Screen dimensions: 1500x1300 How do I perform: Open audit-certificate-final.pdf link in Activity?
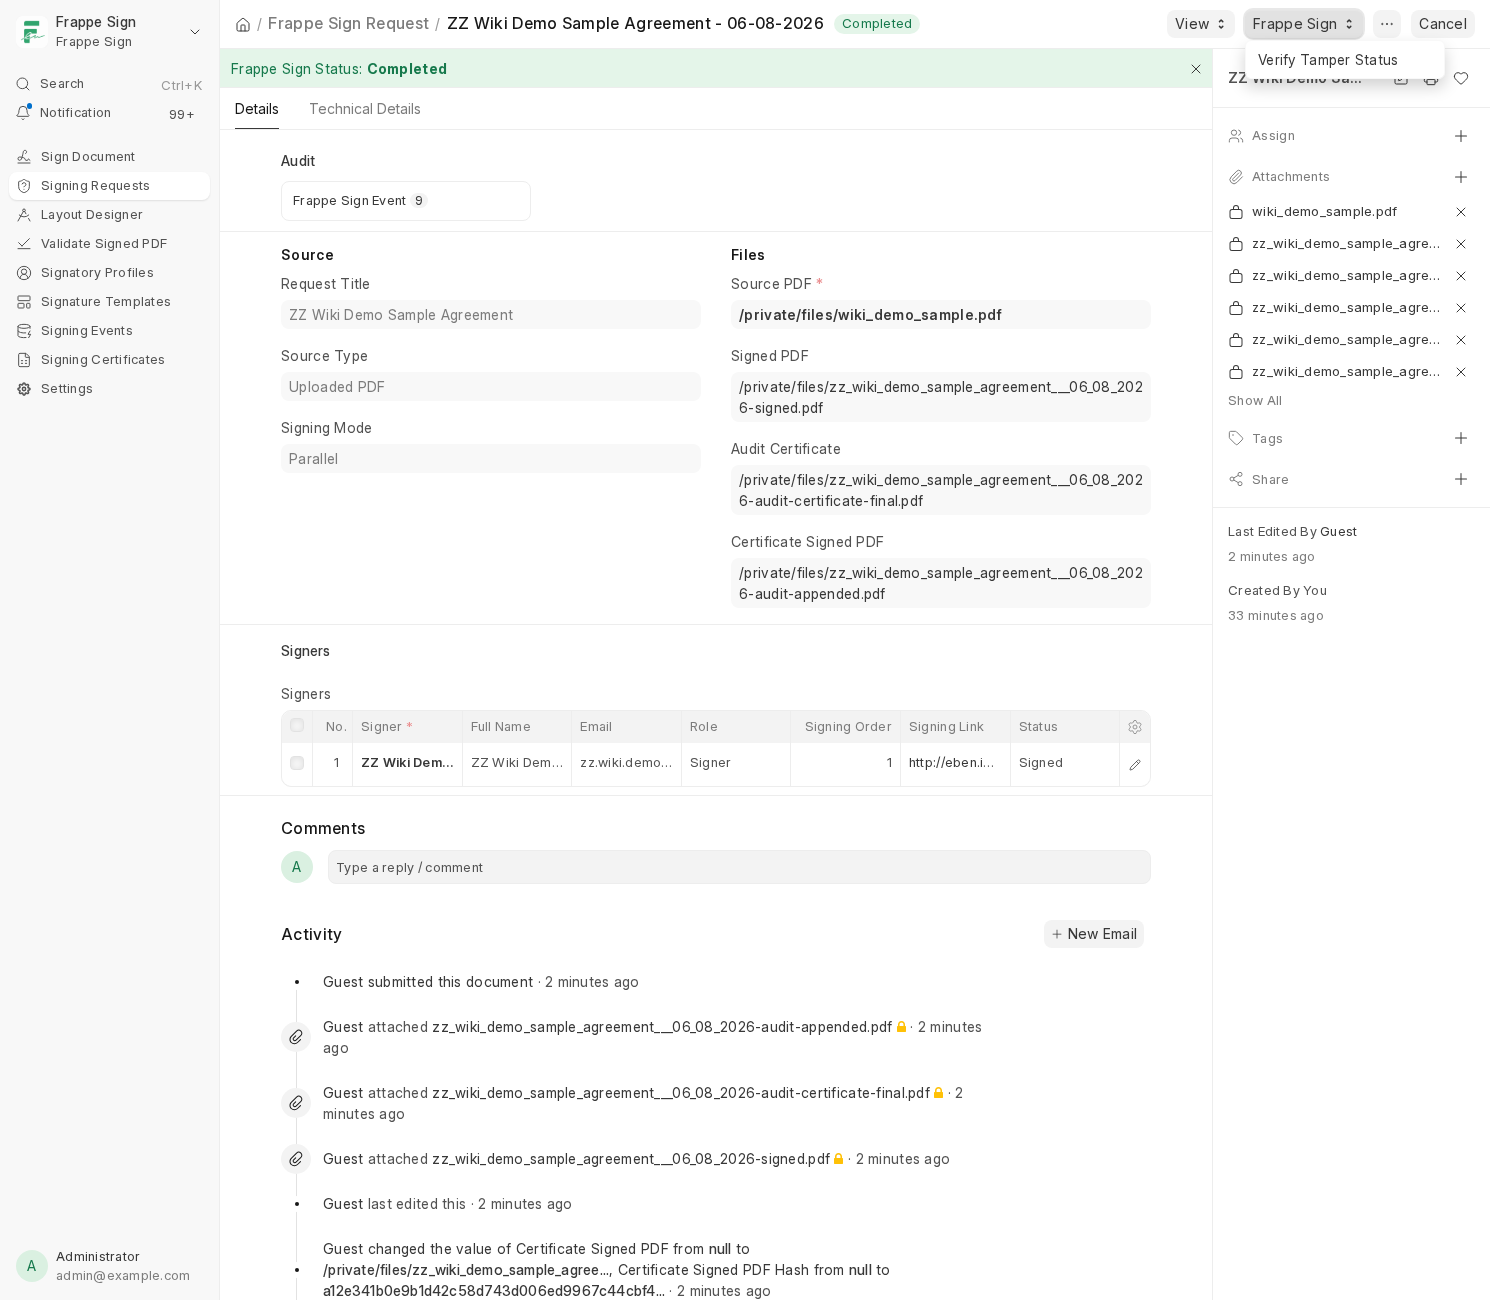pyautogui.click(x=681, y=1093)
